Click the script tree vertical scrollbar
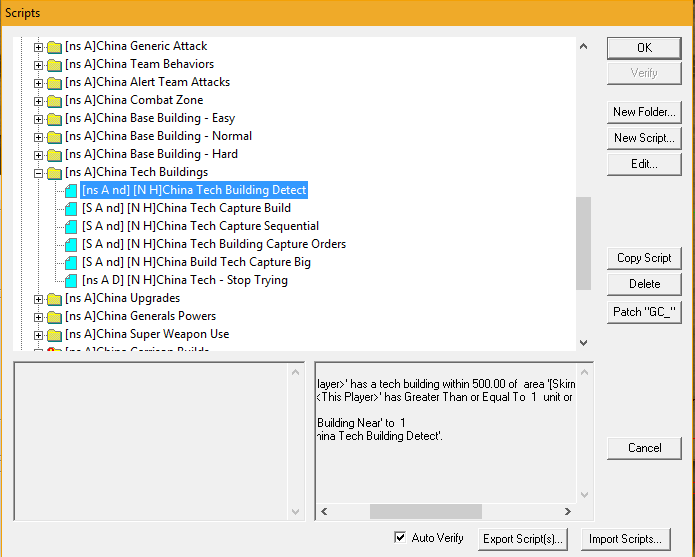695x557 pixels. coord(583,240)
